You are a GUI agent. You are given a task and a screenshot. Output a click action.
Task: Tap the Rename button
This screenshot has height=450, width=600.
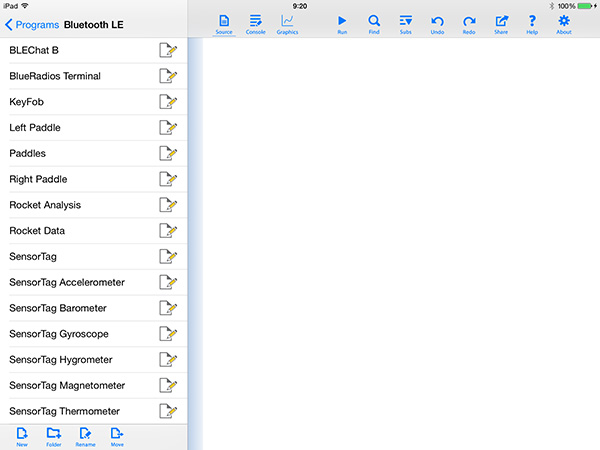[85, 437]
